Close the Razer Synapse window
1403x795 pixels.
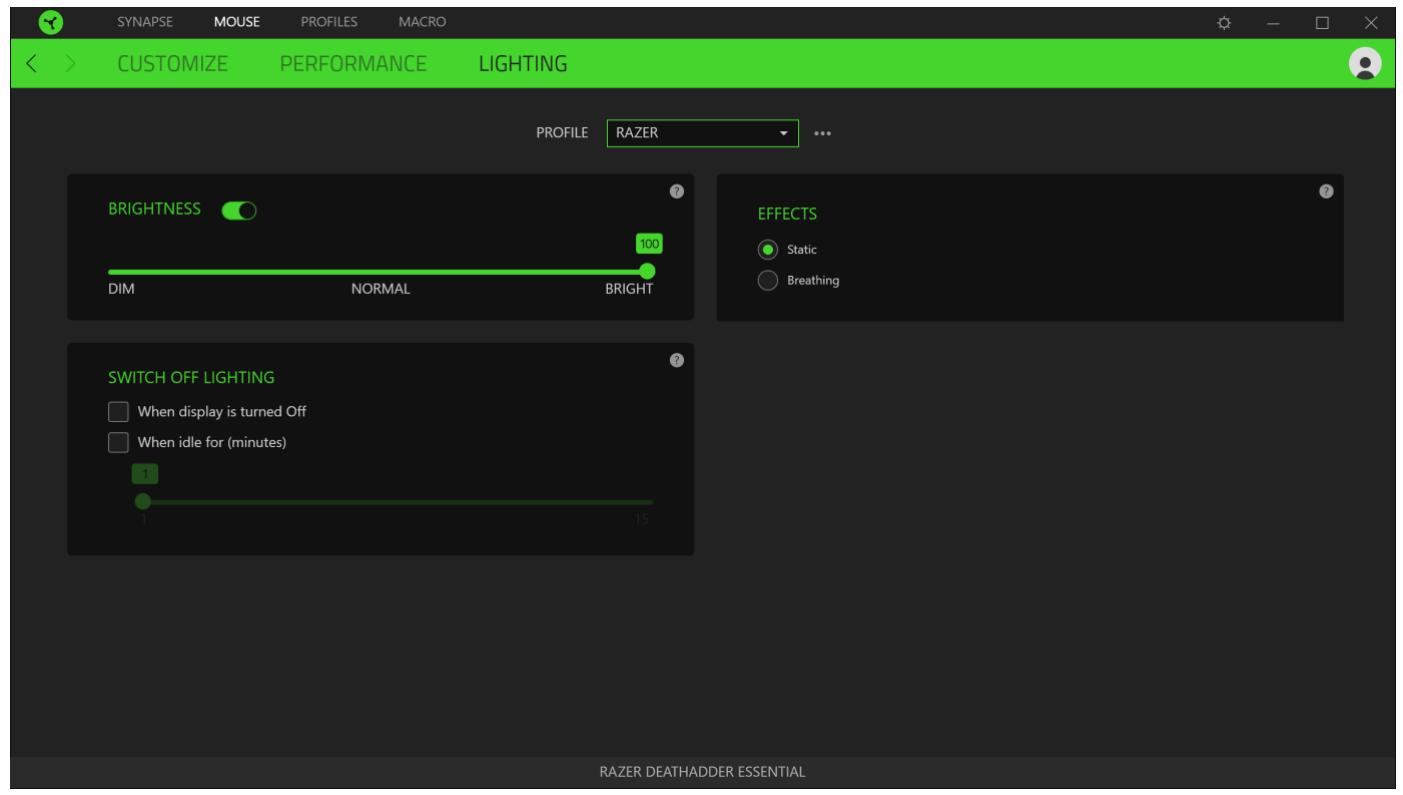click(x=1370, y=22)
